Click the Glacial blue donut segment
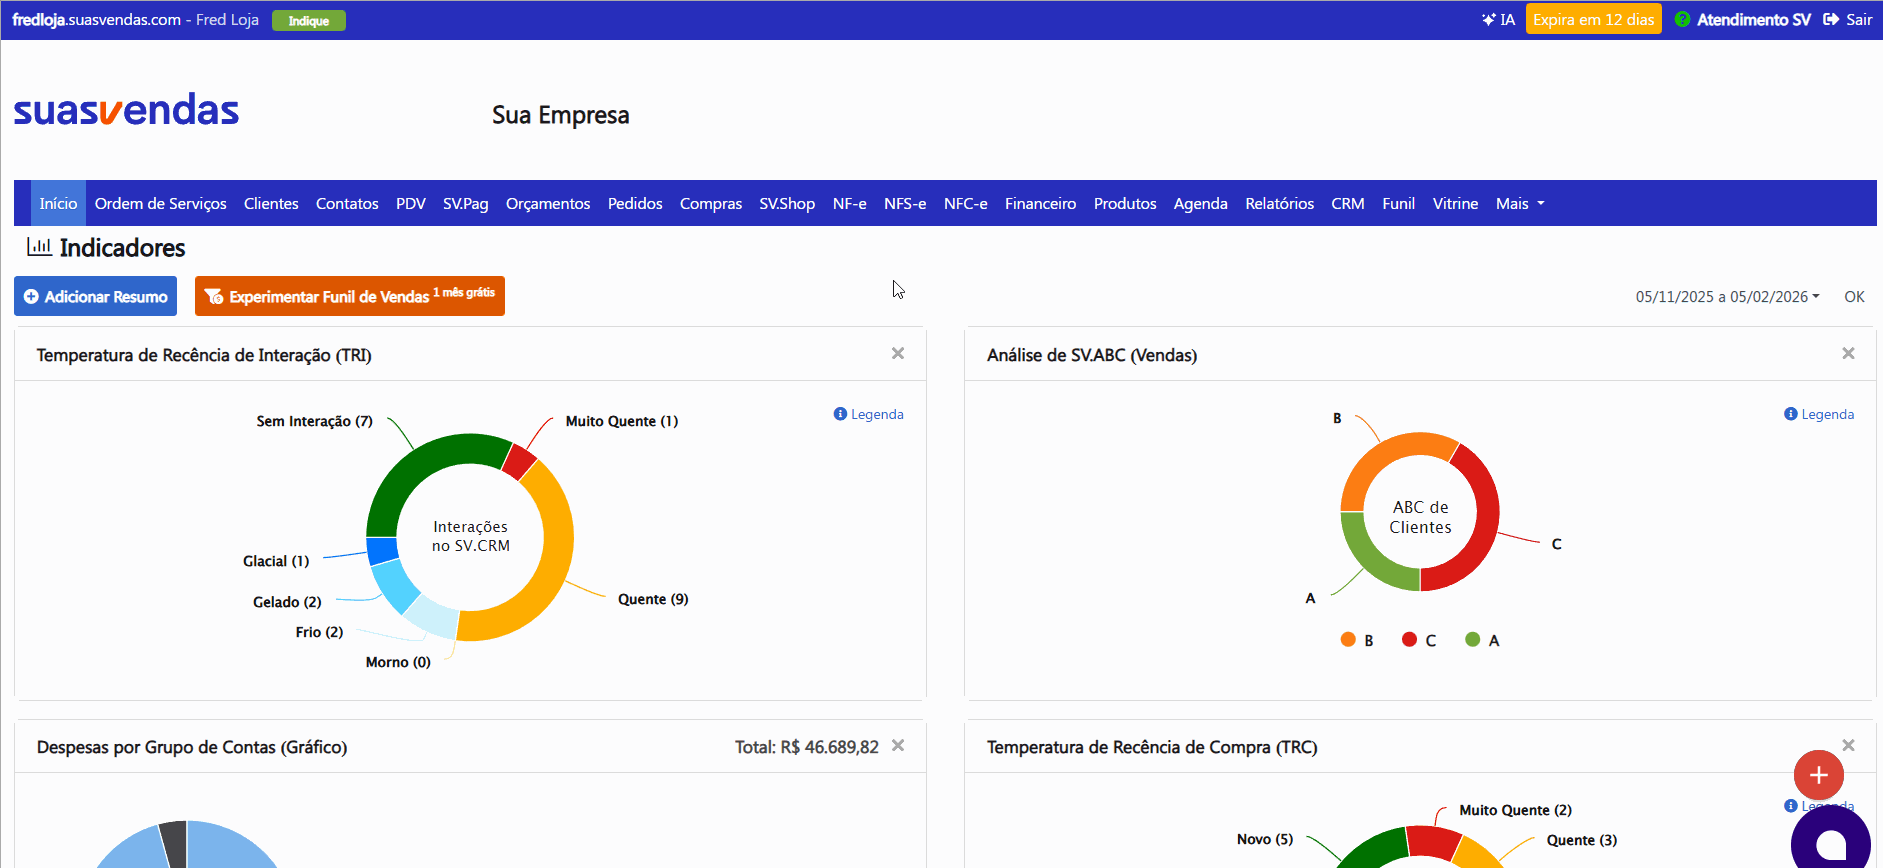 382,551
